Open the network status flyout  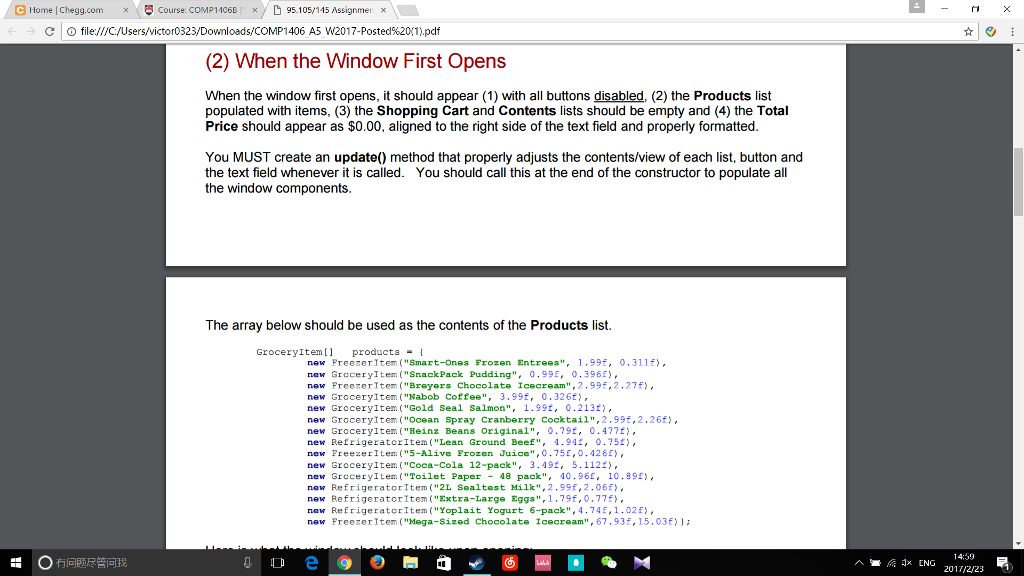(892, 564)
